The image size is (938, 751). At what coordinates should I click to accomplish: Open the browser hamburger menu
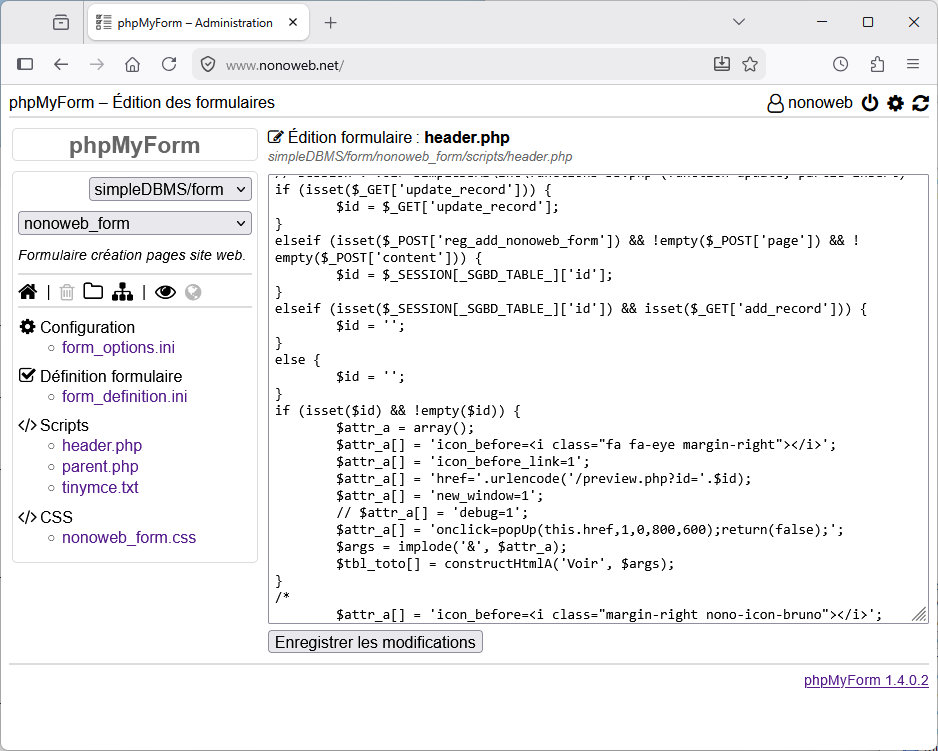913,64
